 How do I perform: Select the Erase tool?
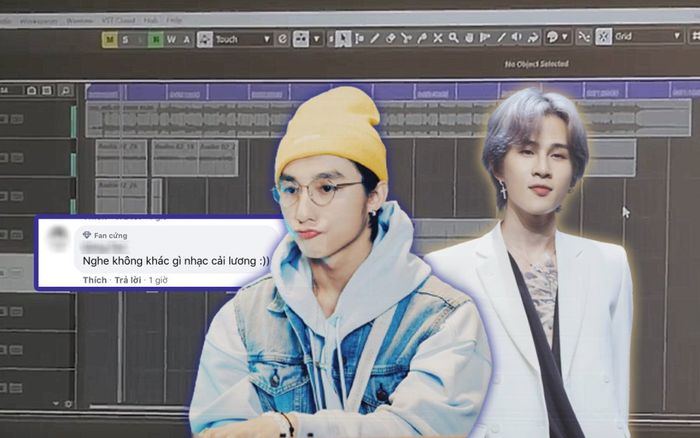(x=391, y=39)
